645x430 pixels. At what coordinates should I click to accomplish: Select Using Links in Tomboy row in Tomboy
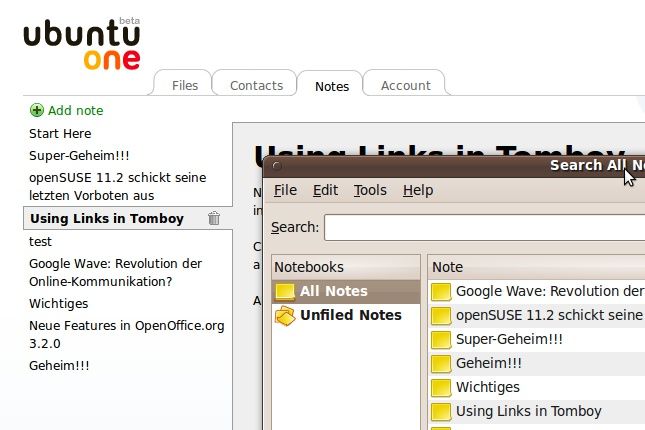pyautogui.click(x=536, y=411)
